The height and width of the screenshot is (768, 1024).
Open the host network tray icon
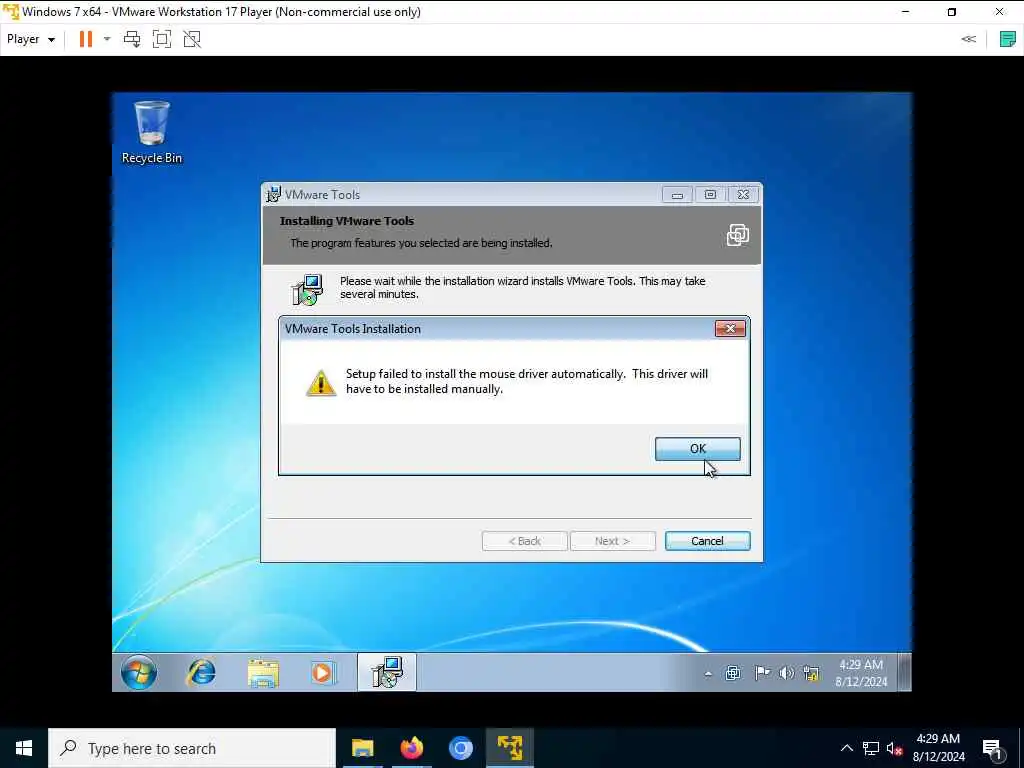pos(871,748)
